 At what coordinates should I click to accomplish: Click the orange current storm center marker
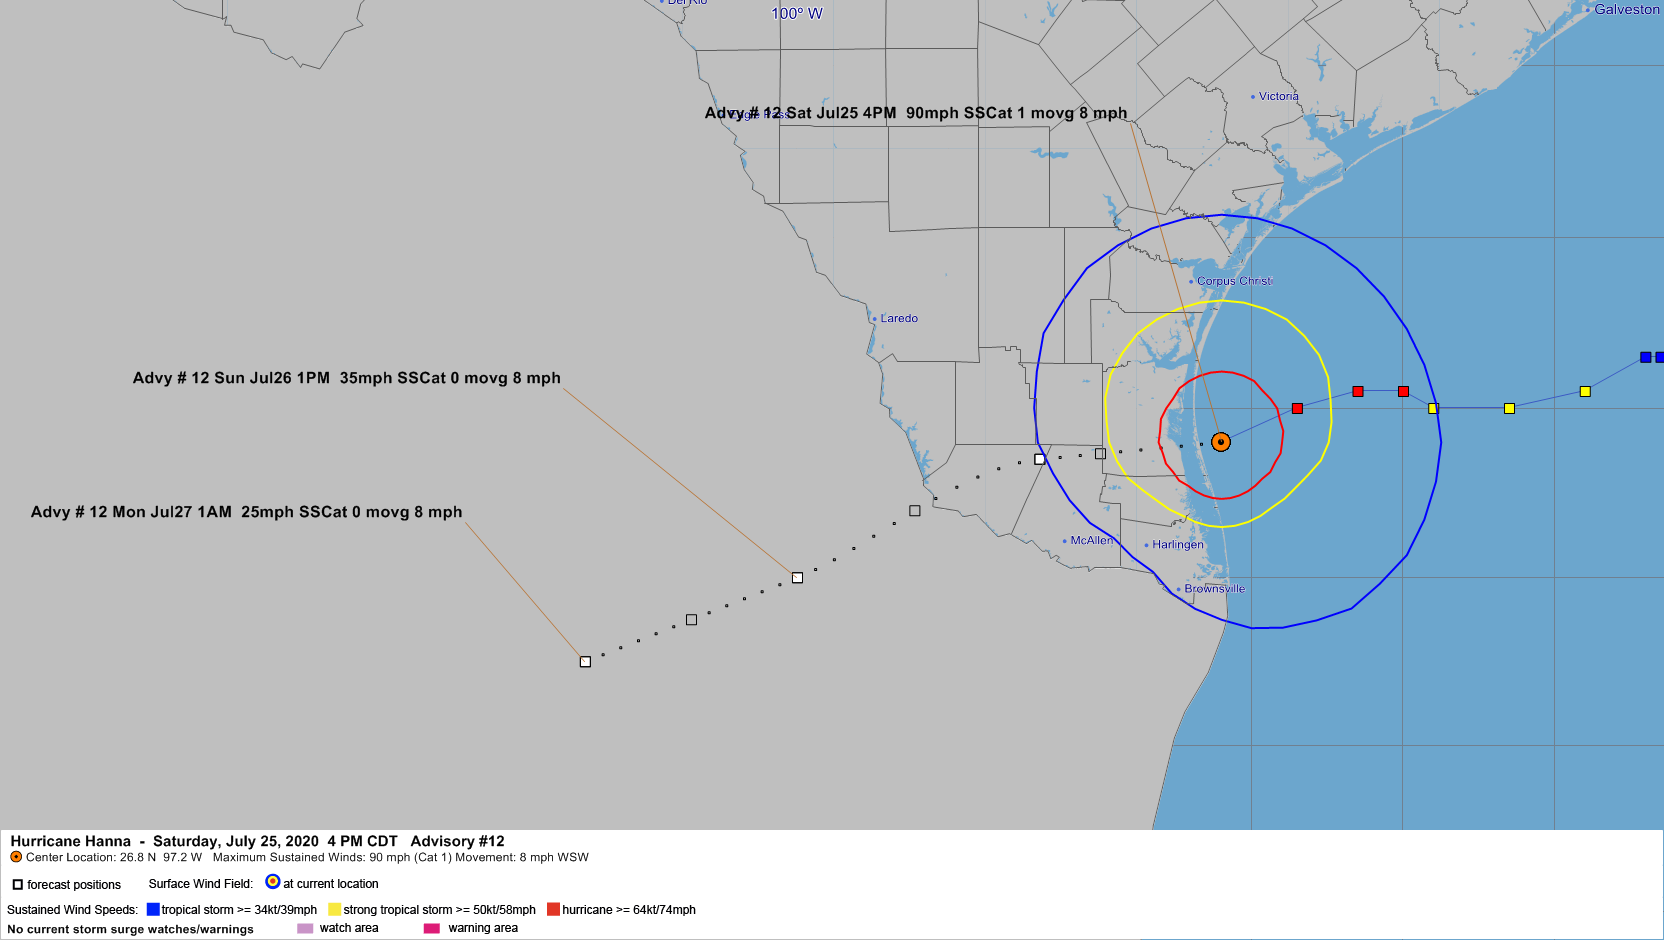coord(1220,442)
